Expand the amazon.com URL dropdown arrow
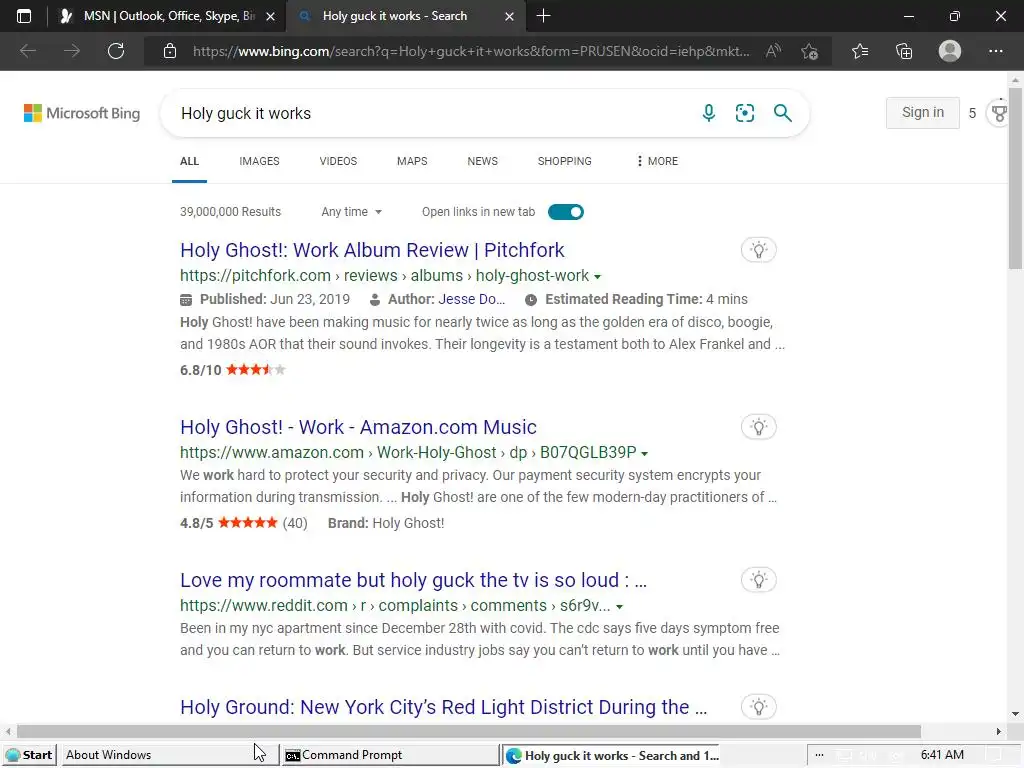1024x768 pixels. (645, 454)
